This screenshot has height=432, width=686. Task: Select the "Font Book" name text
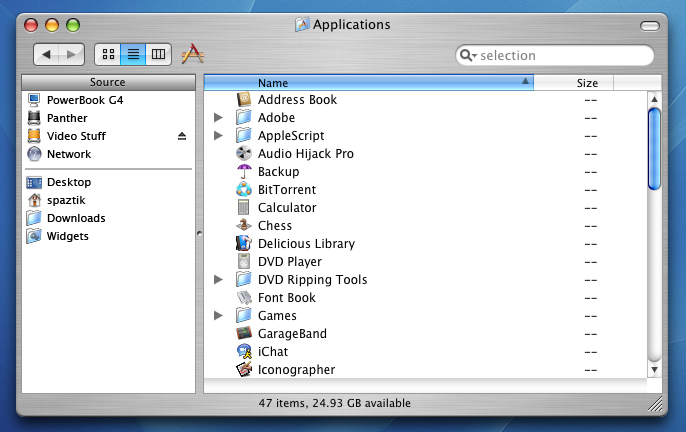point(287,298)
